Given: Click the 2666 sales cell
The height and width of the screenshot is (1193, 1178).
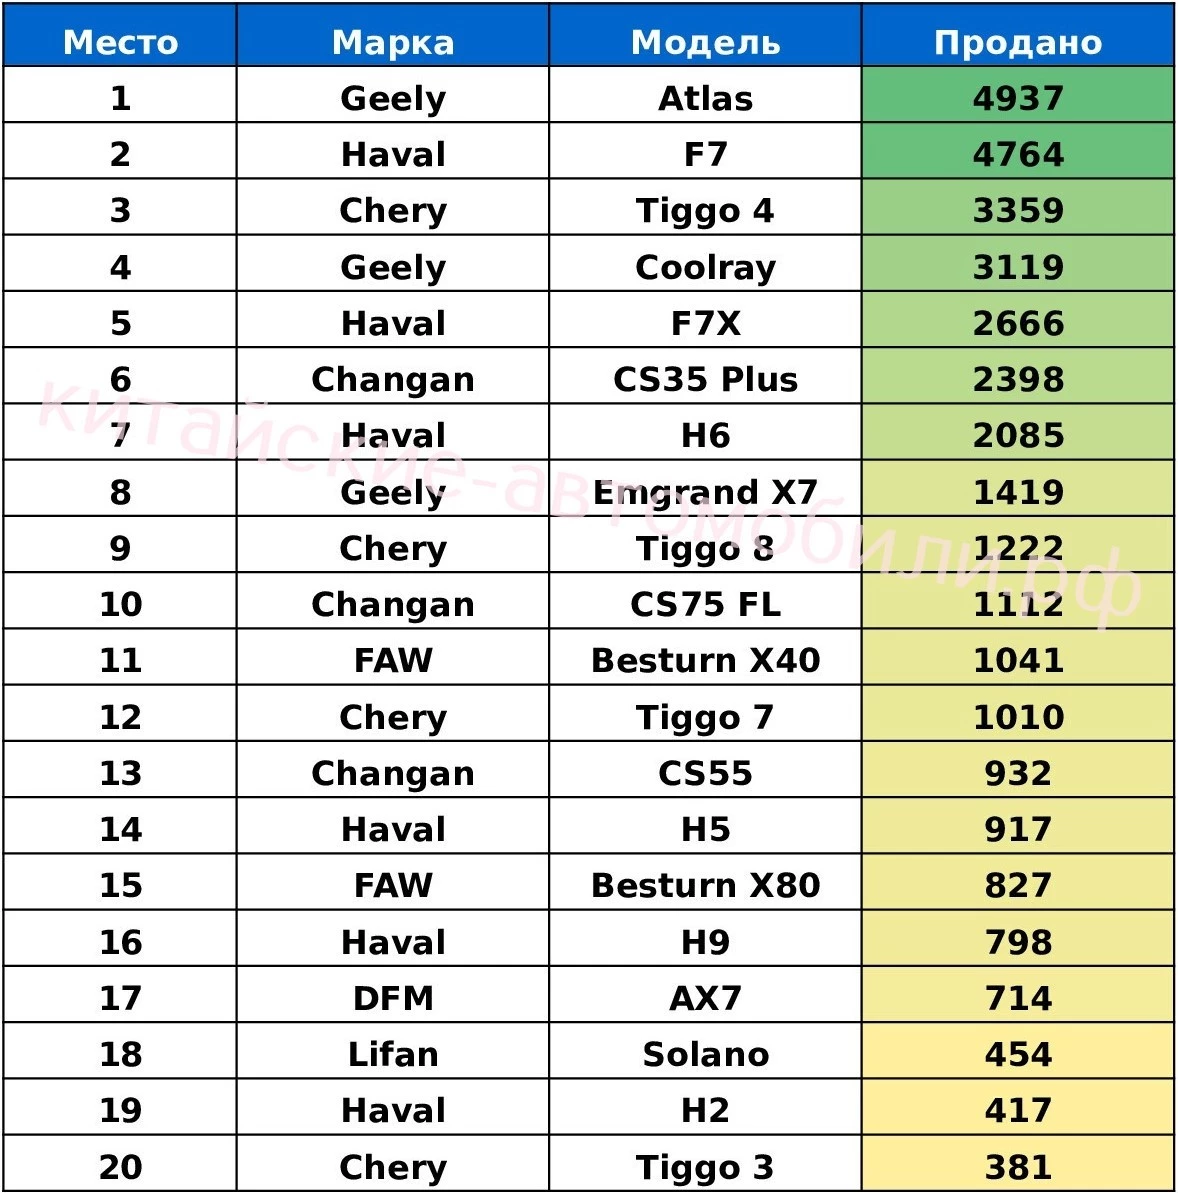Looking at the screenshot, I should click(x=1018, y=323).
